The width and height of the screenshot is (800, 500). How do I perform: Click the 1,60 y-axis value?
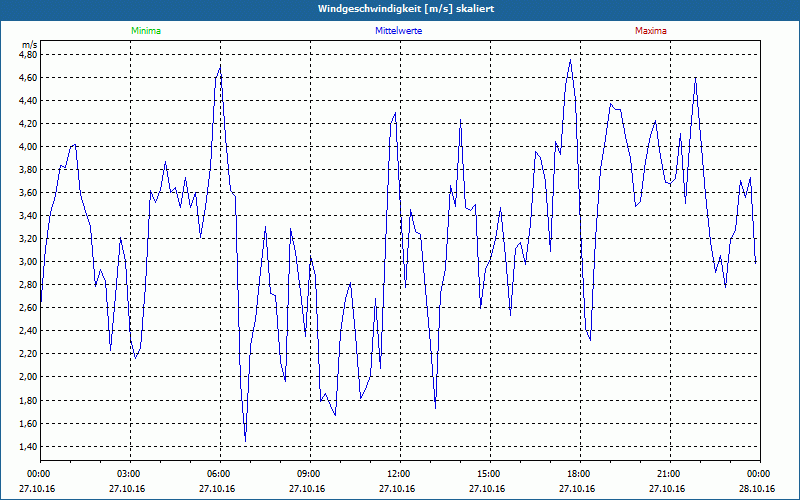point(29,423)
